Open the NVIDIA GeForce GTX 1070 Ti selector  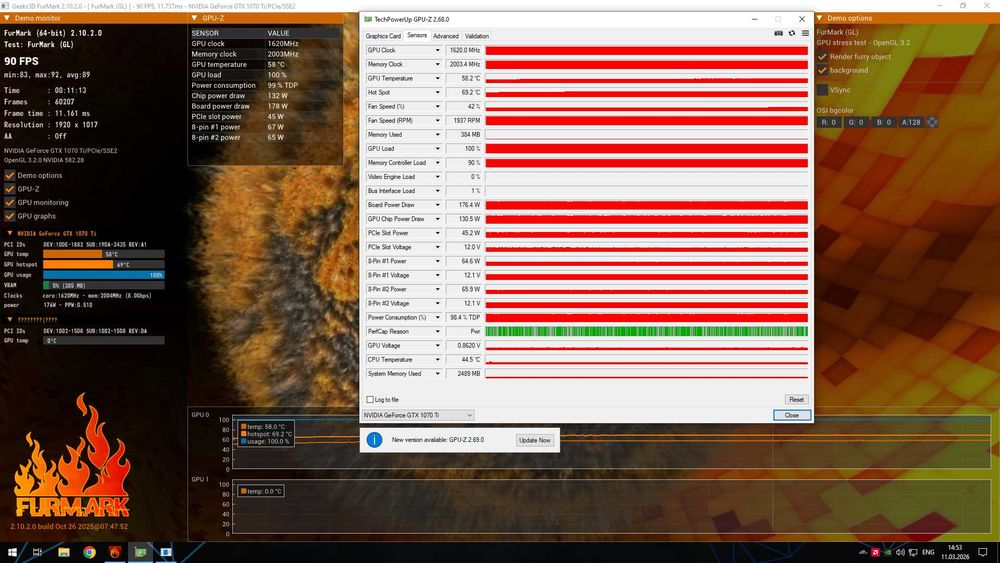point(418,415)
